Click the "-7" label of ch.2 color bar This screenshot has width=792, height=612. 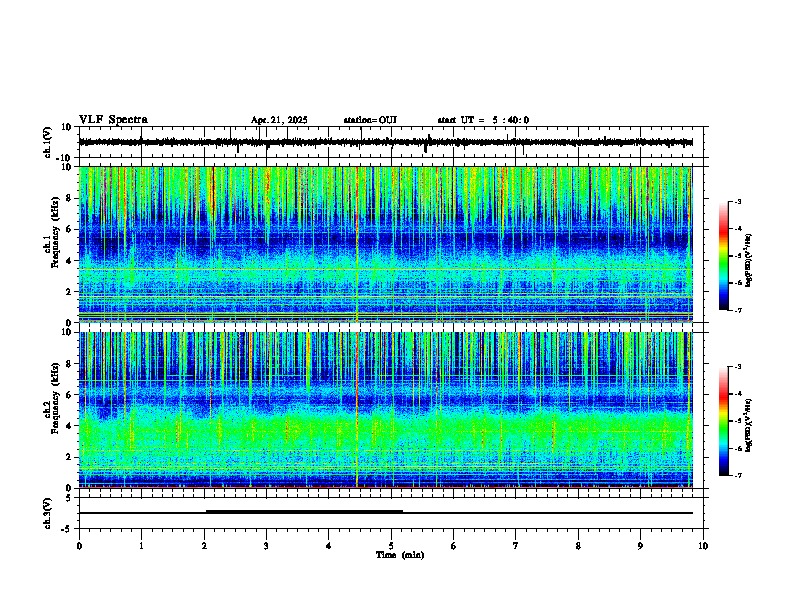click(x=738, y=475)
